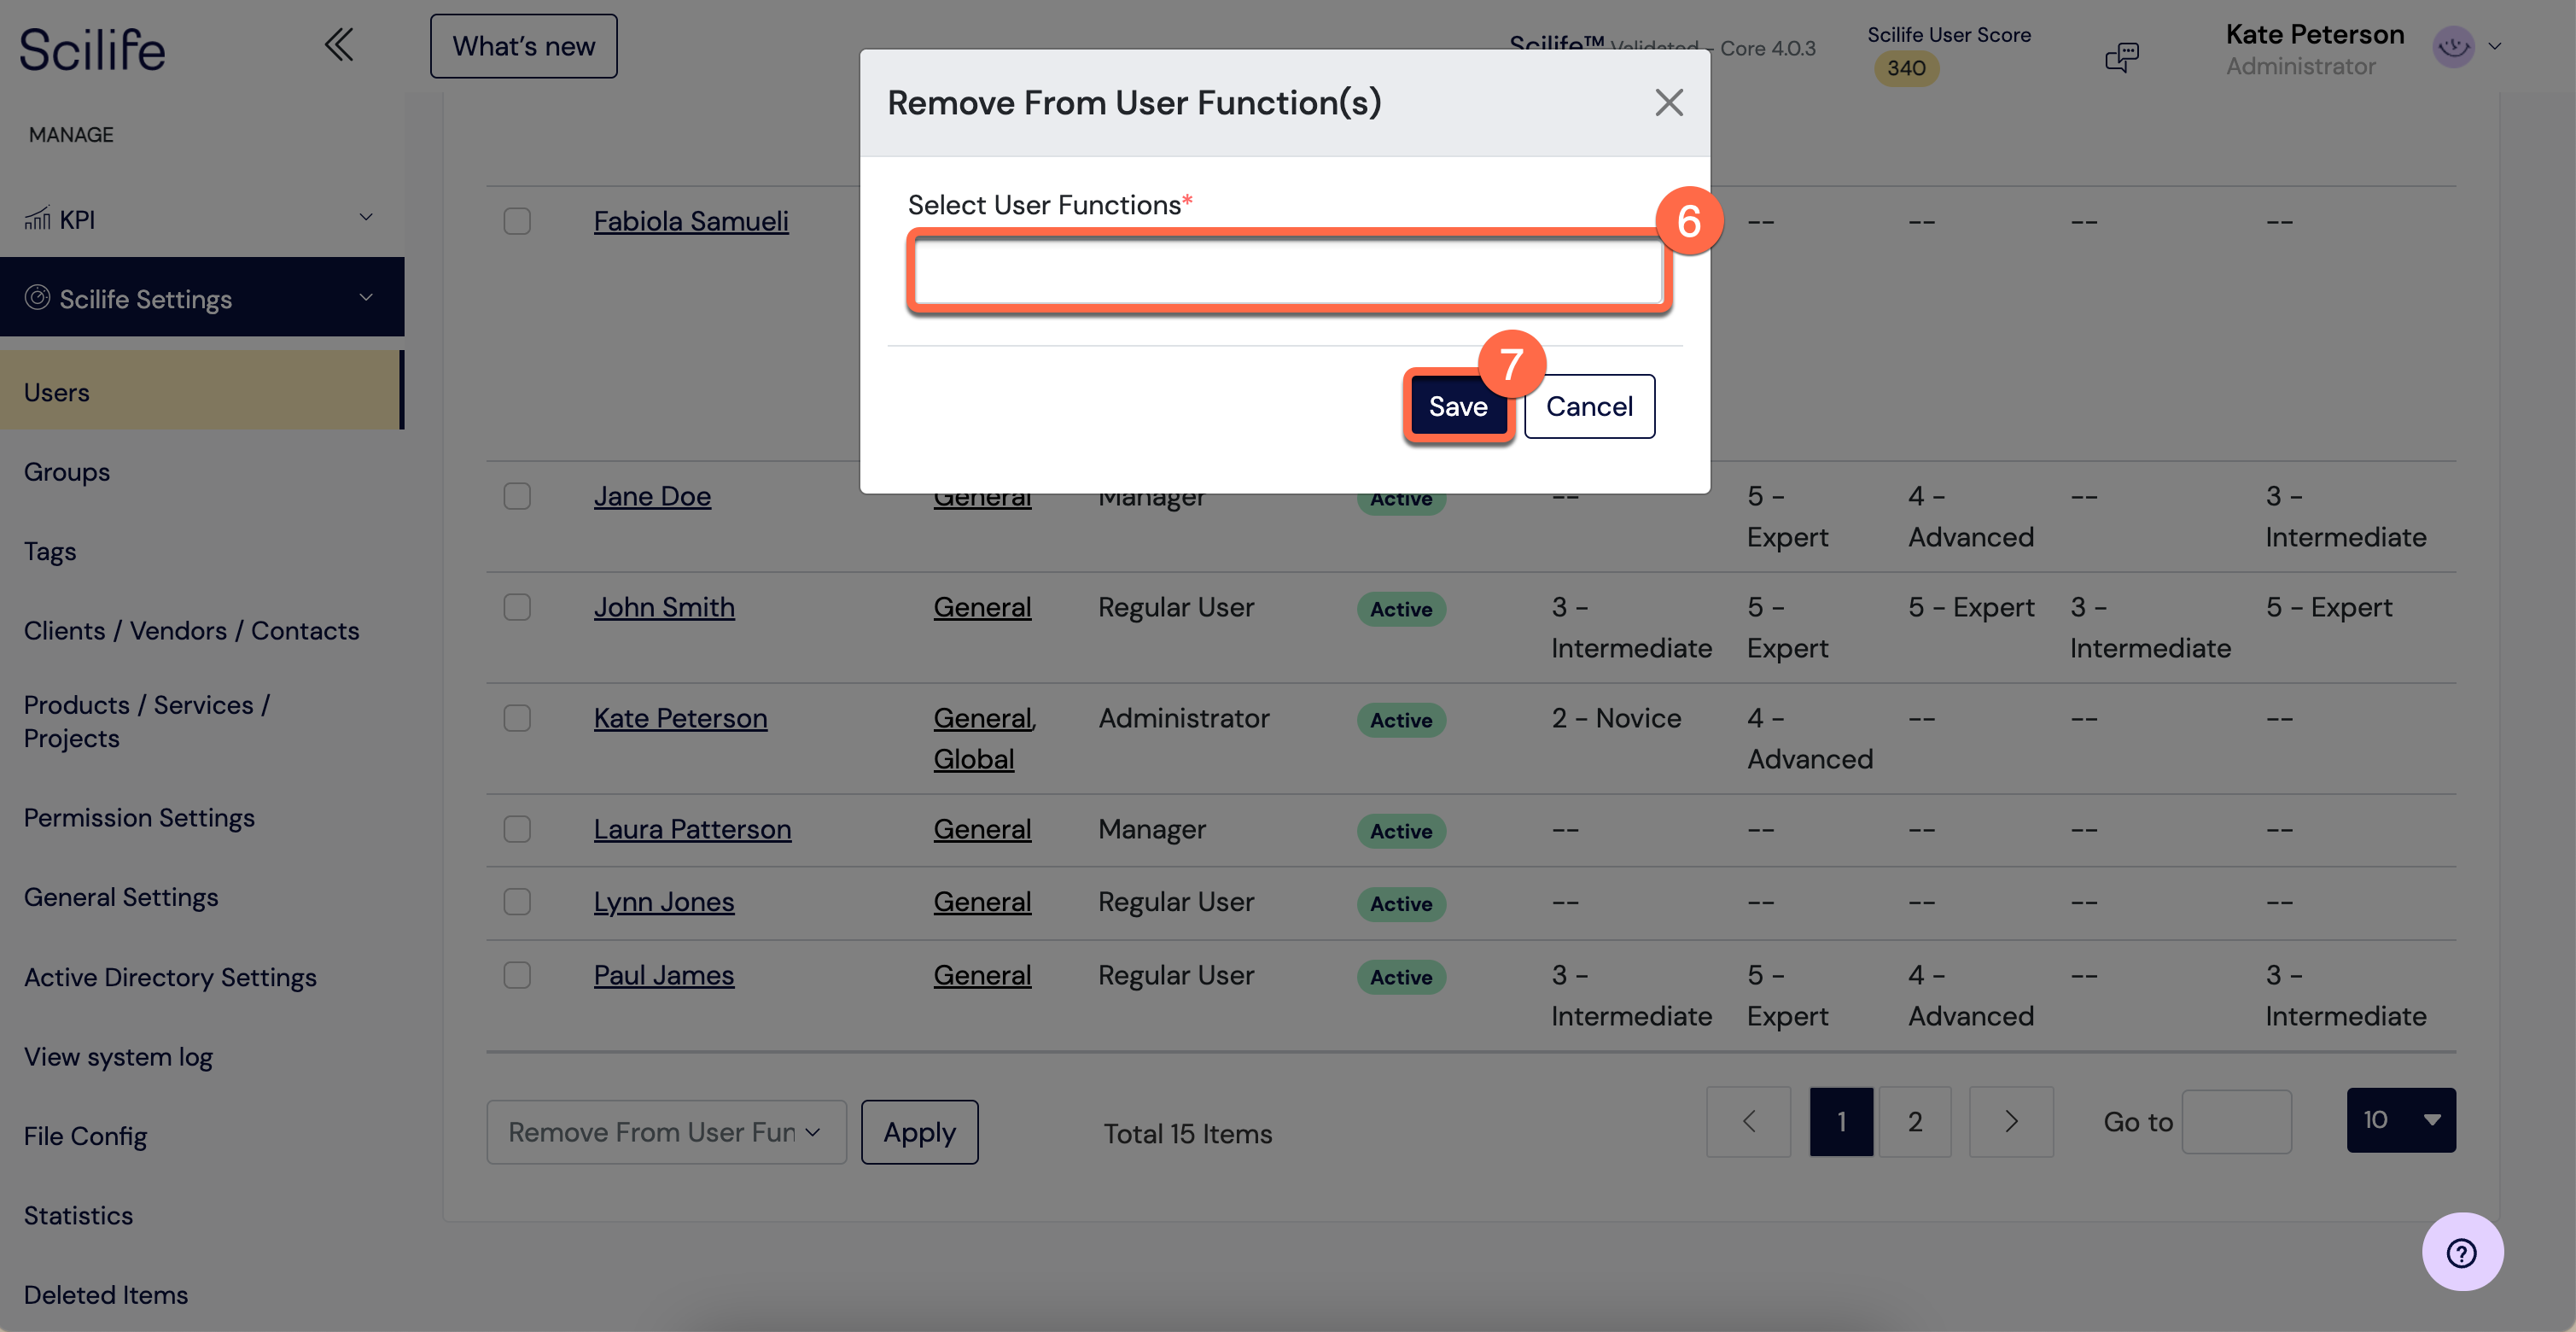Check the box next to Paul James
Image resolution: width=2576 pixels, height=1332 pixels.
517,975
